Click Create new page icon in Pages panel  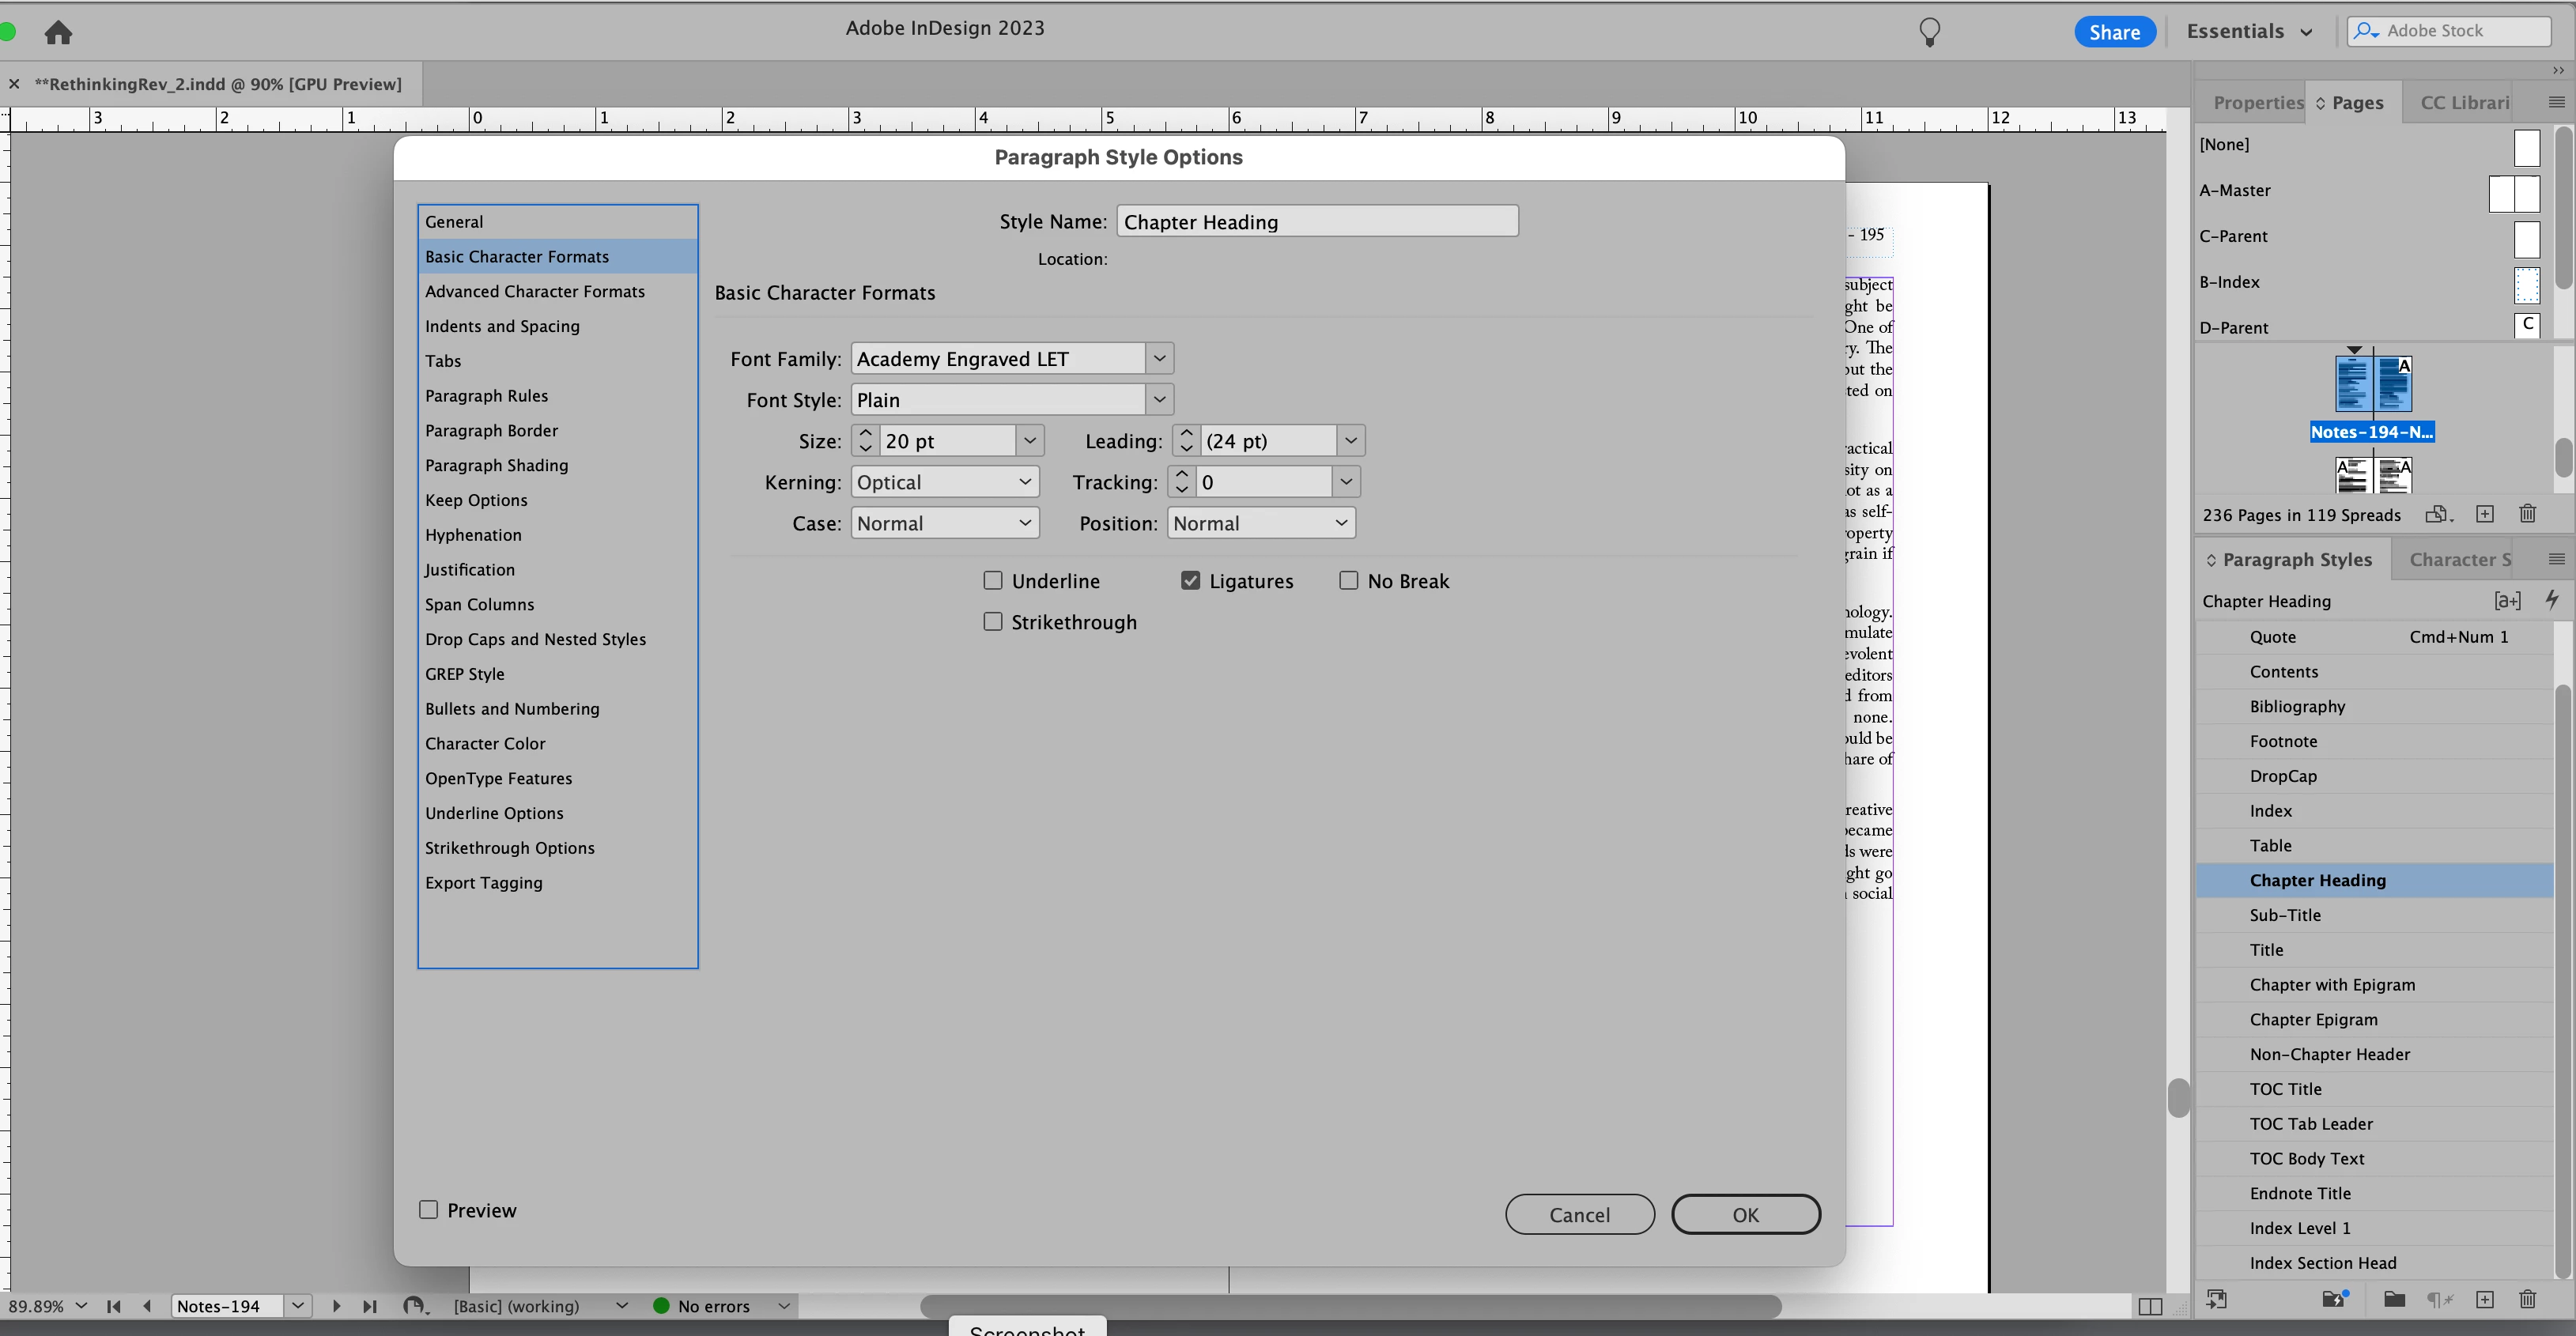2484,514
